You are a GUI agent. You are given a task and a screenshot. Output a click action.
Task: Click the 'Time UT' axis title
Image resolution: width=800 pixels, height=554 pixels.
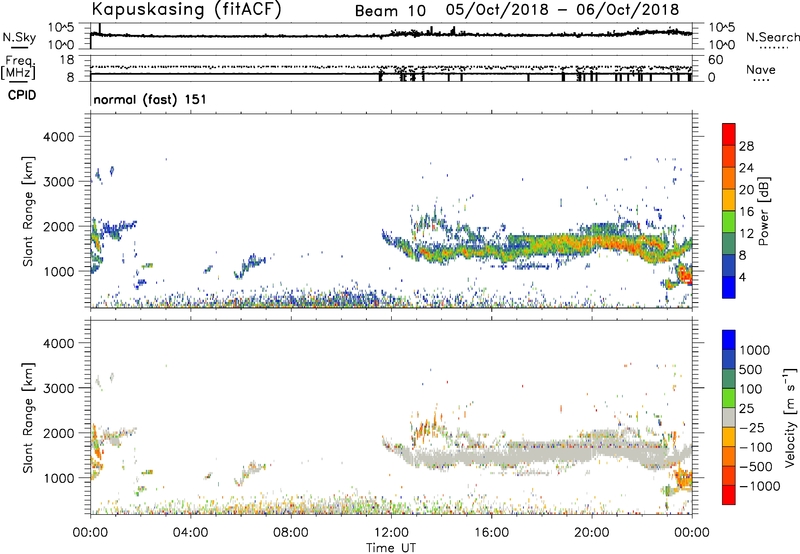pyautogui.click(x=391, y=548)
